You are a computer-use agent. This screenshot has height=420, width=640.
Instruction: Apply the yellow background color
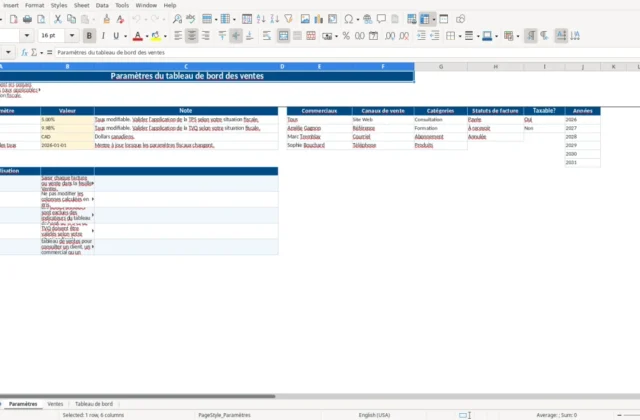click(x=156, y=36)
